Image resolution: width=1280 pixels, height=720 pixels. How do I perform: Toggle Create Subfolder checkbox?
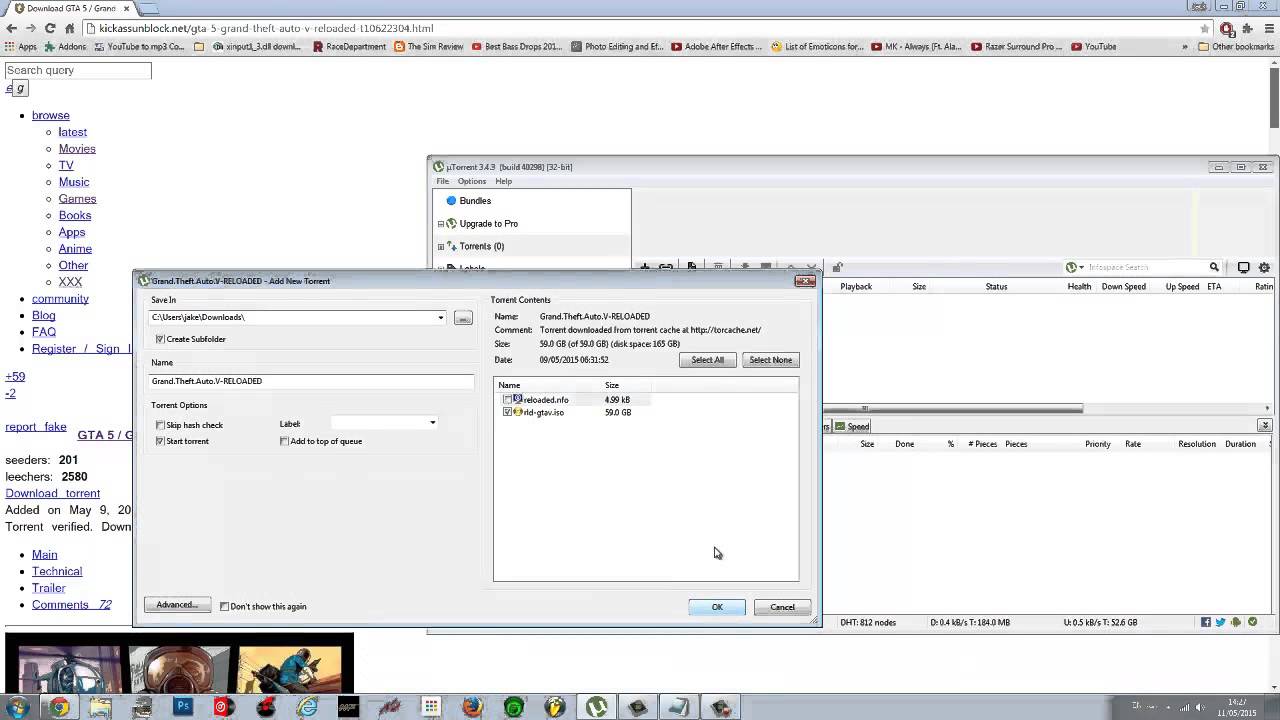pos(160,339)
